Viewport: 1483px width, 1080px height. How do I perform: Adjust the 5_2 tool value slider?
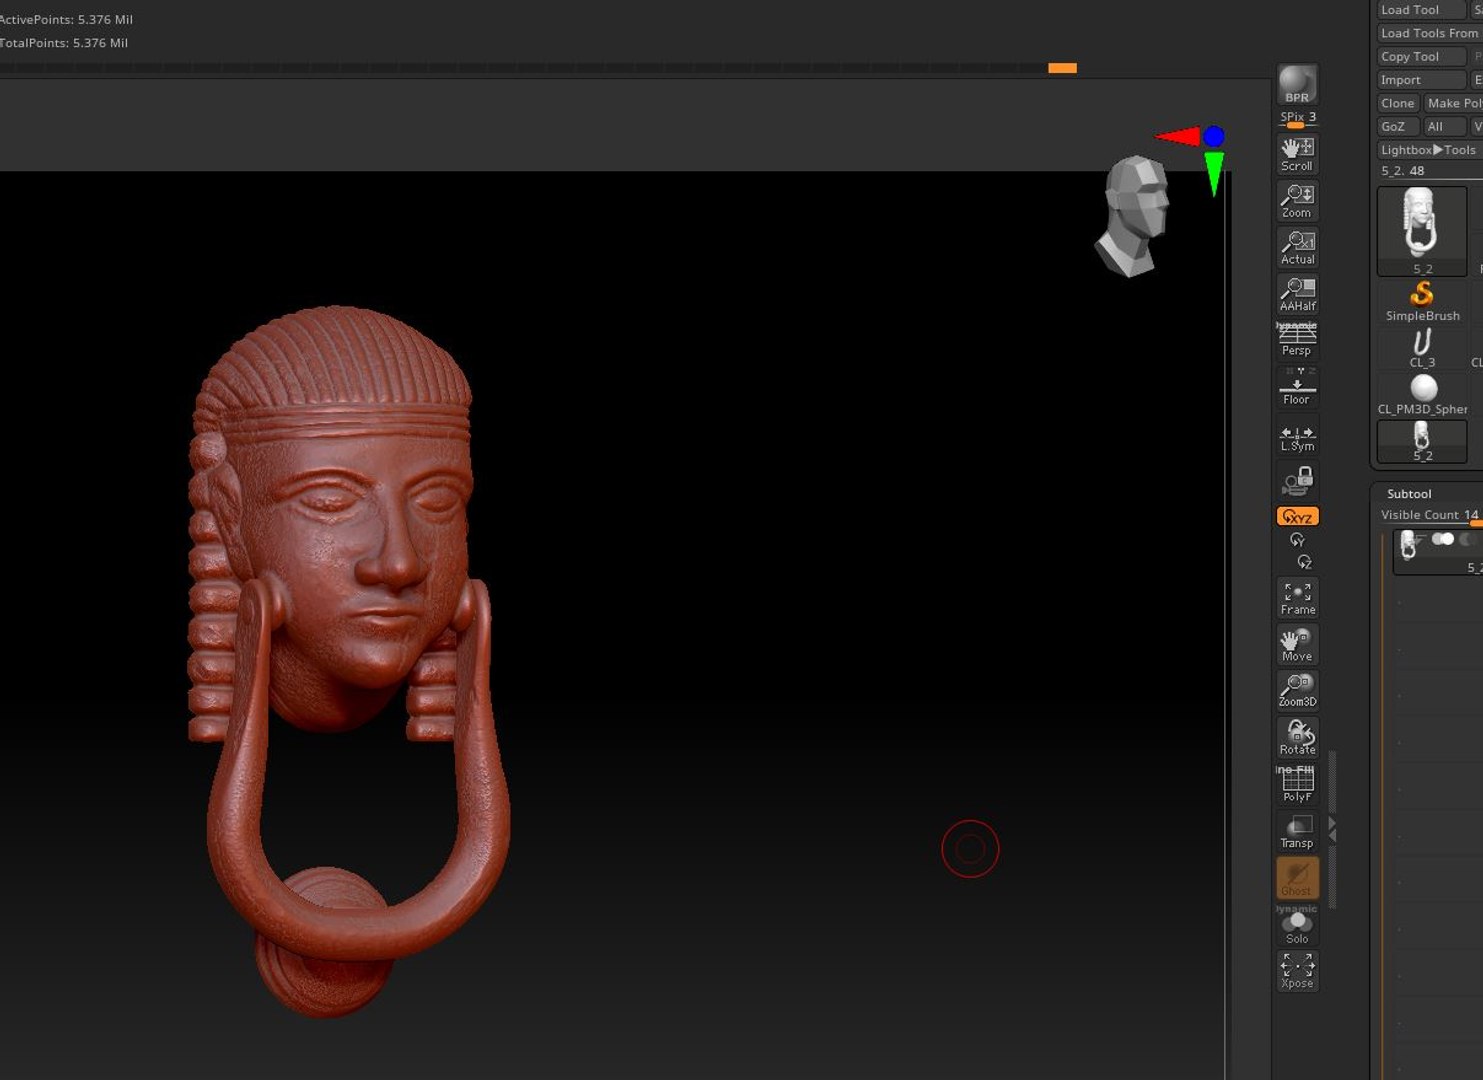[1430, 171]
